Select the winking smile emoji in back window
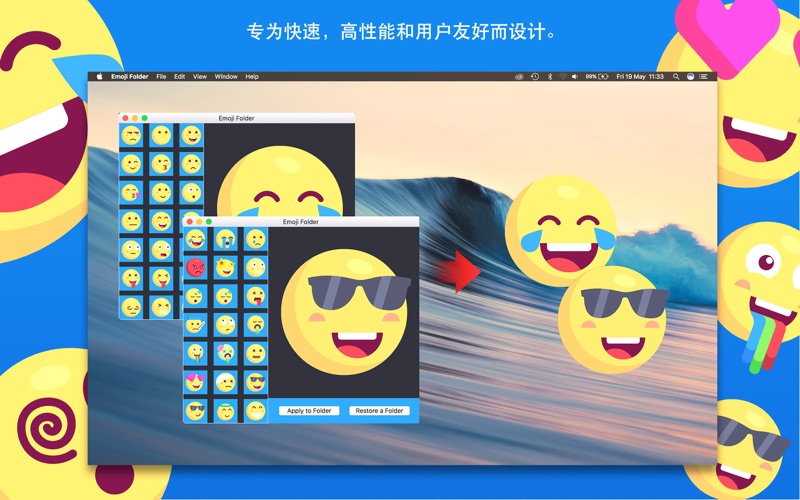 (x=131, y=164)
